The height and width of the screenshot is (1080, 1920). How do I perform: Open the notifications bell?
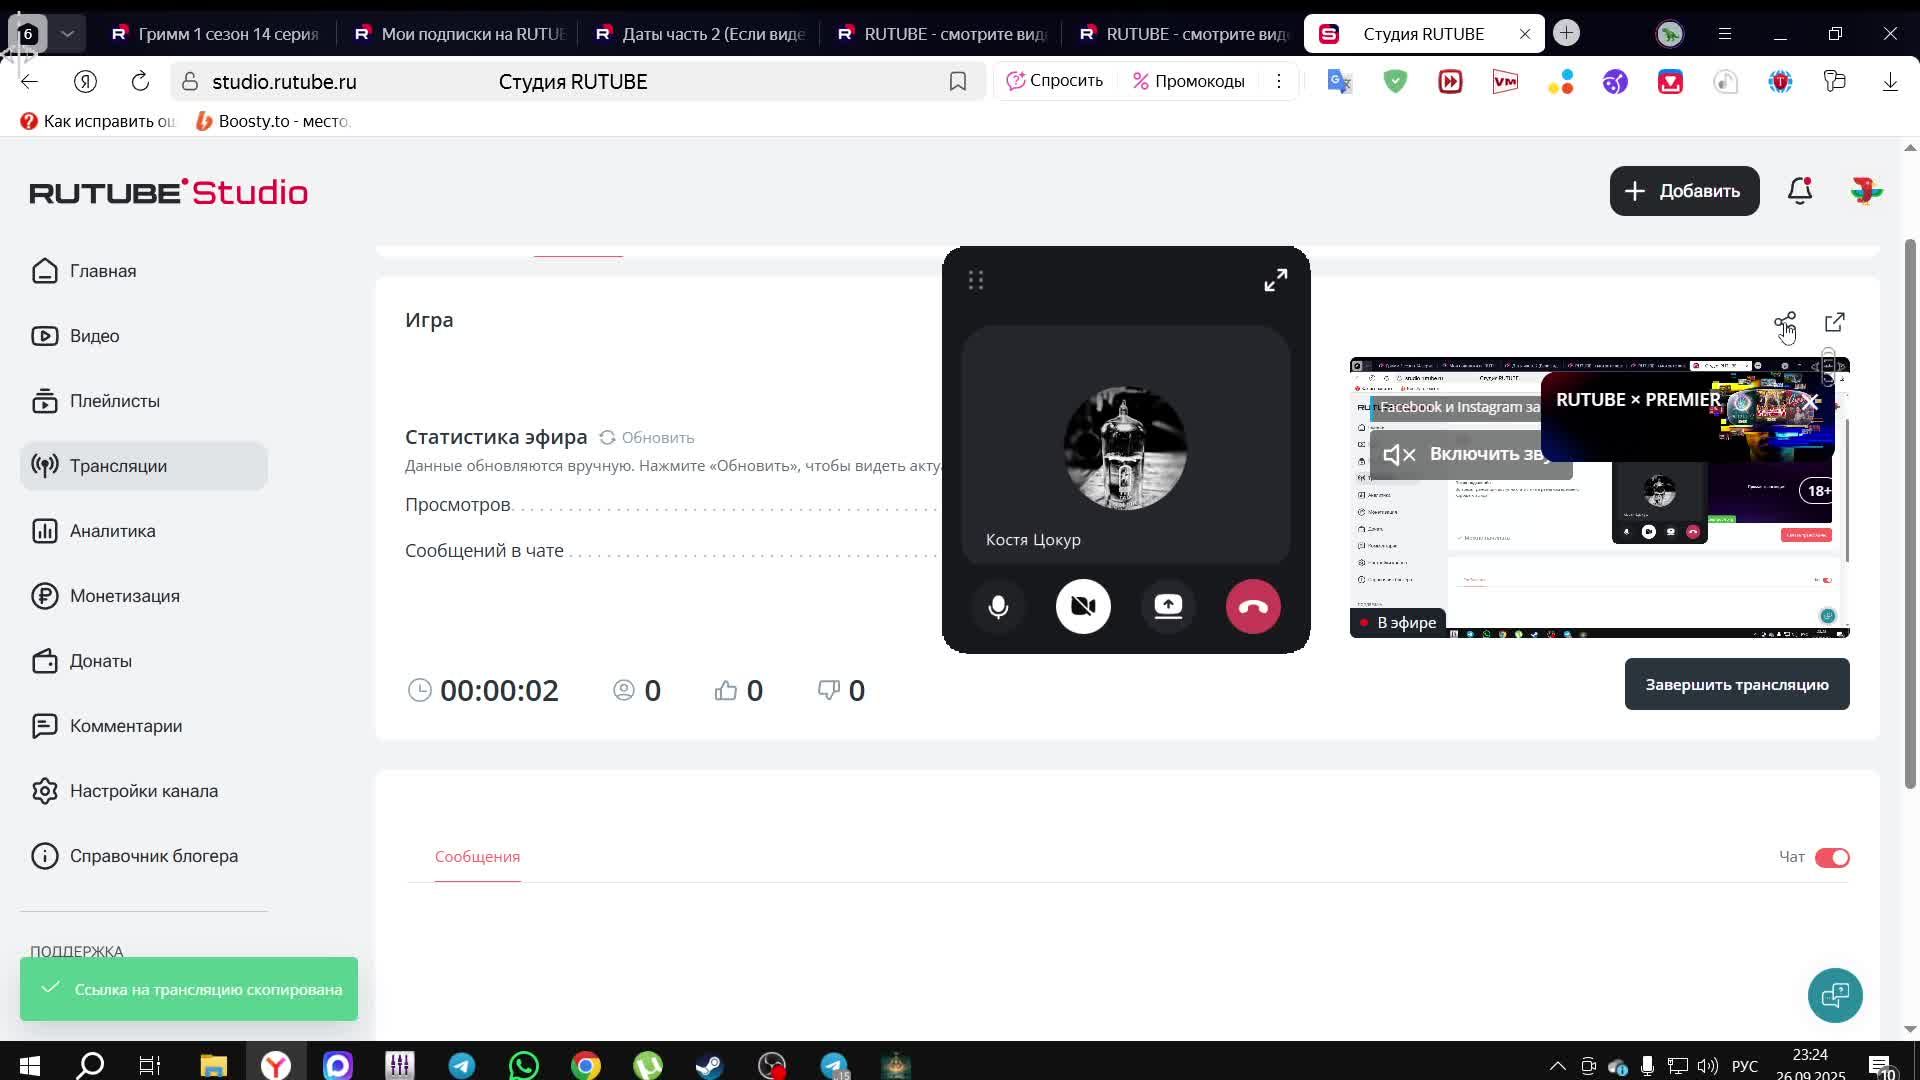(x=1799, y=191)
